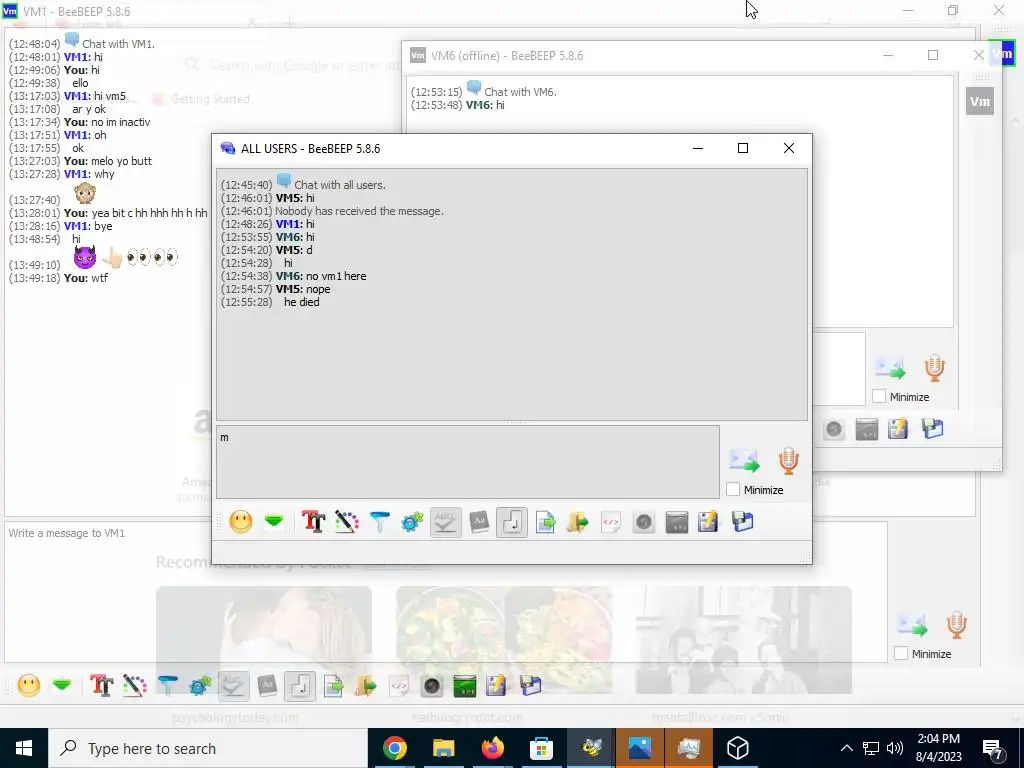Open preset messages green arrow in VM1 window
Screen dimensions: 1024x768
[x=62, y=686]
